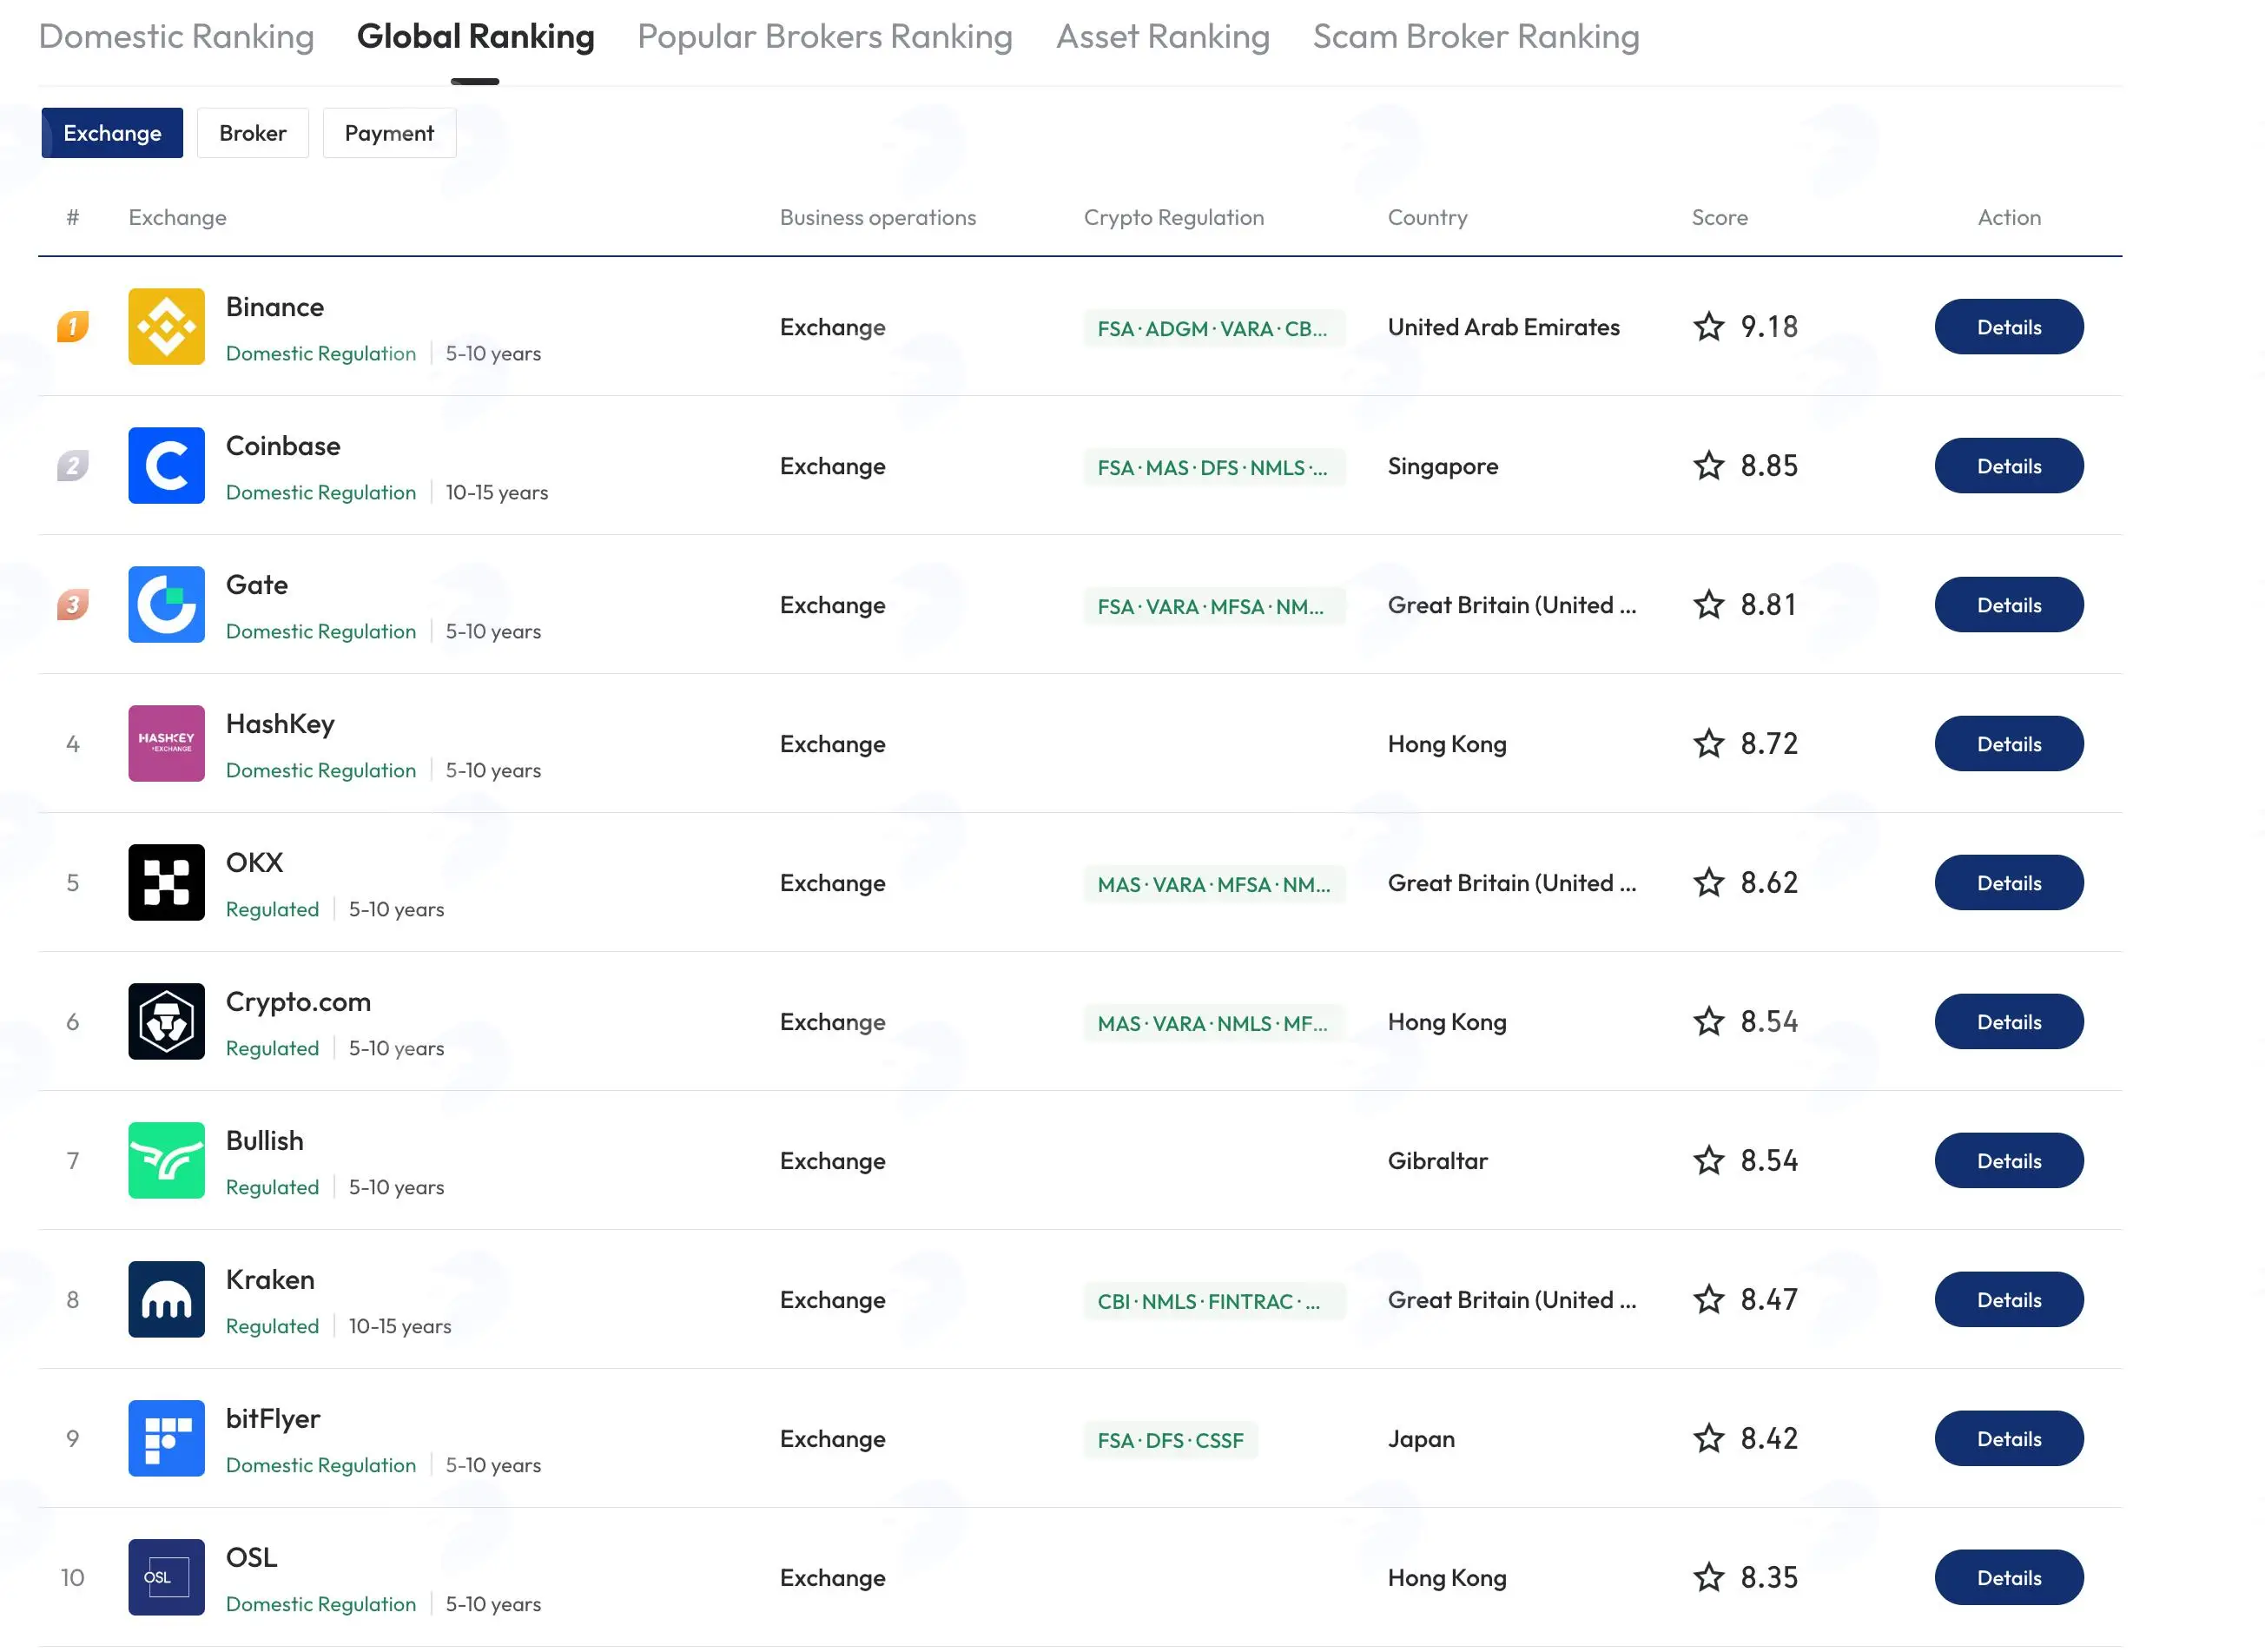Click the Coinbase exchange name
The image size is (2265, 1652).
pos(283,446)
